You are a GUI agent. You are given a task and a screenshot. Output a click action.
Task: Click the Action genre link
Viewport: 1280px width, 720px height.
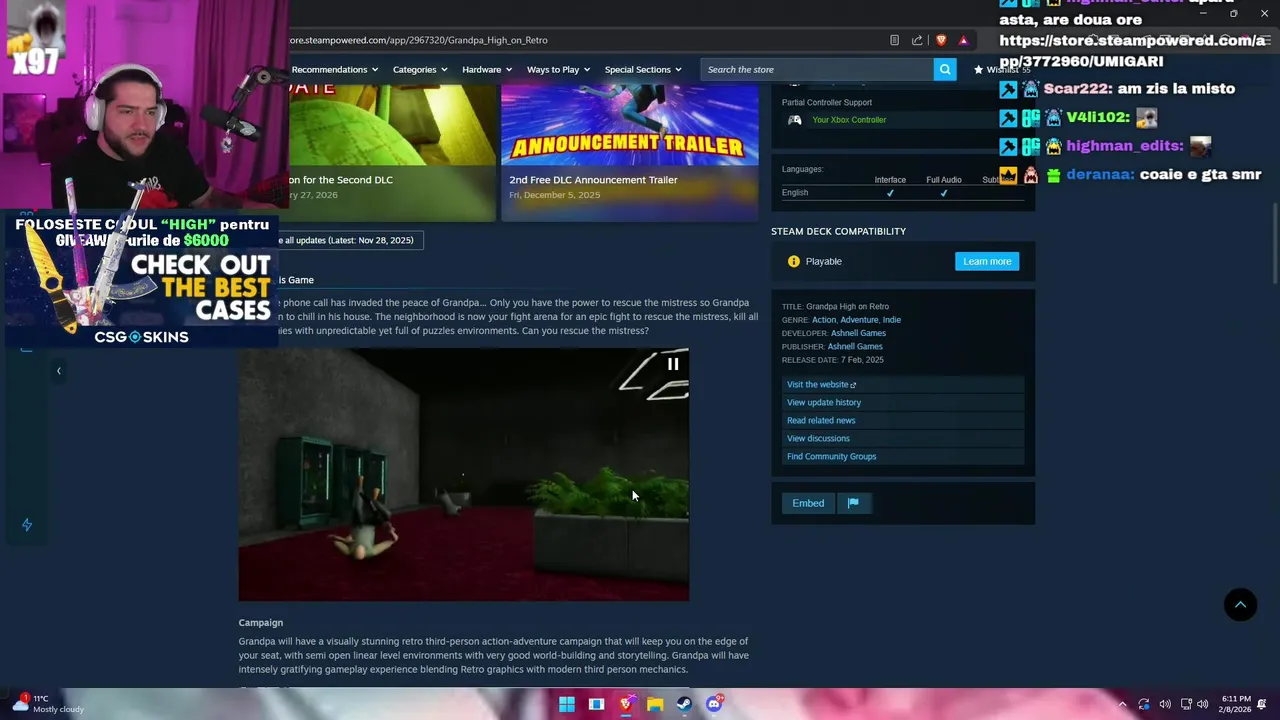coord(824,320)
